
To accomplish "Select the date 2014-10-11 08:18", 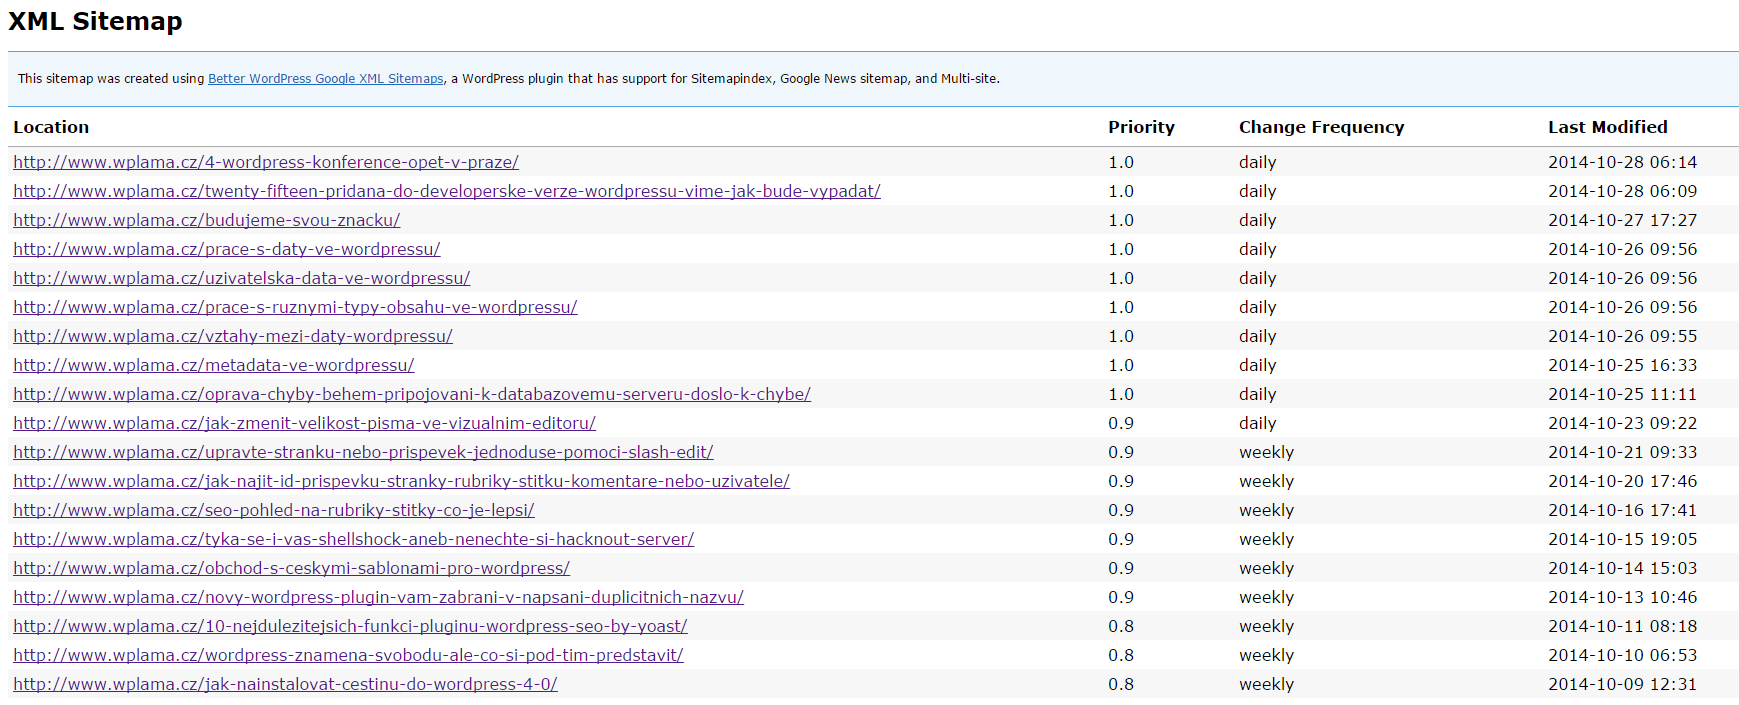I will (1623, 626).
